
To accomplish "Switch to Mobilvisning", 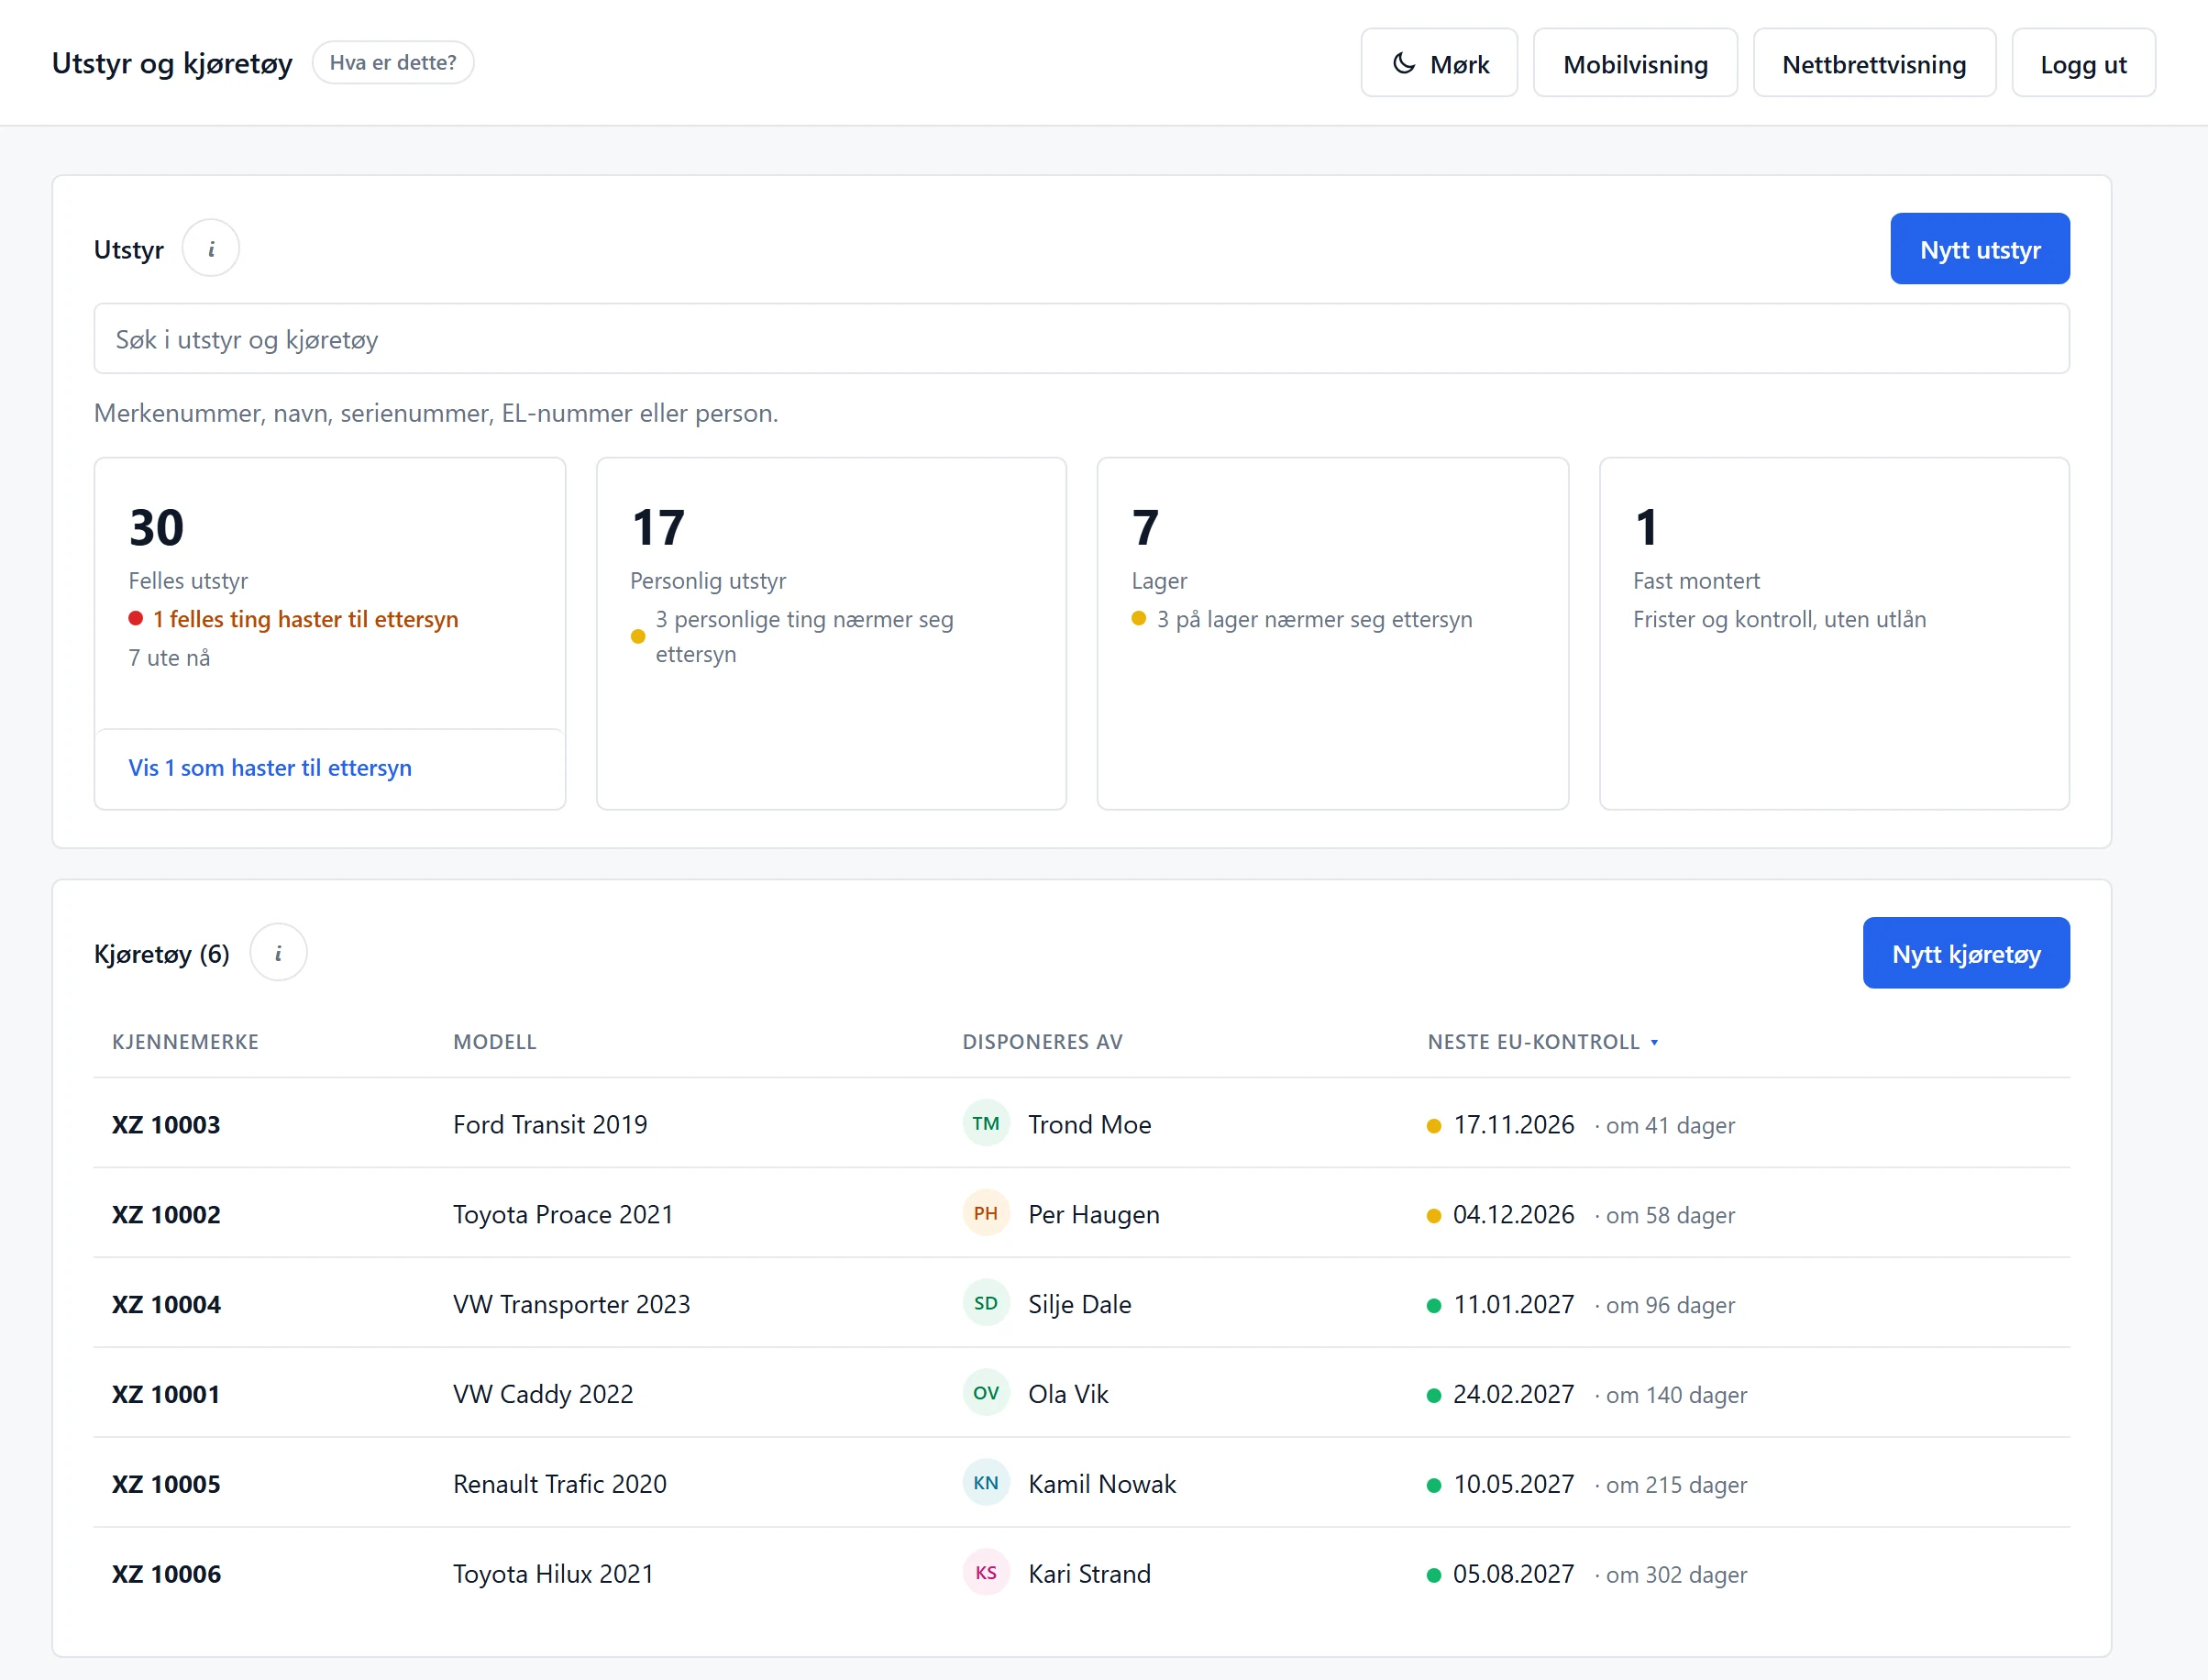I will click(1635, 64).
